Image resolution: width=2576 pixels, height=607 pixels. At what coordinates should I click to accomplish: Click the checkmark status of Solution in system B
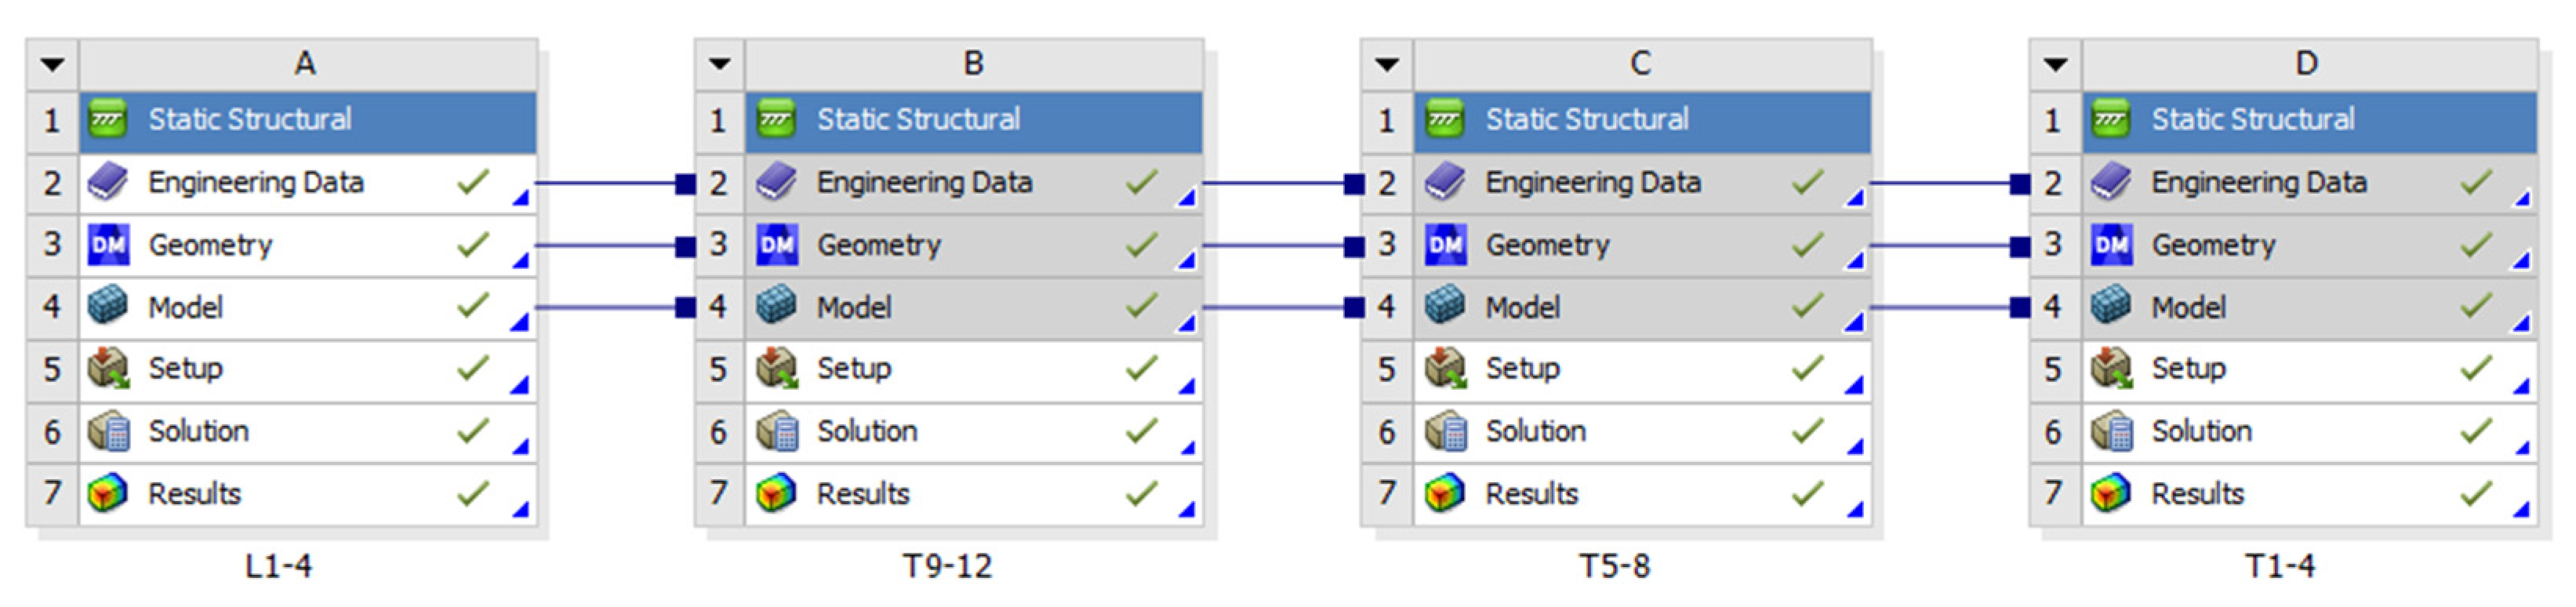click(1141, 432)
